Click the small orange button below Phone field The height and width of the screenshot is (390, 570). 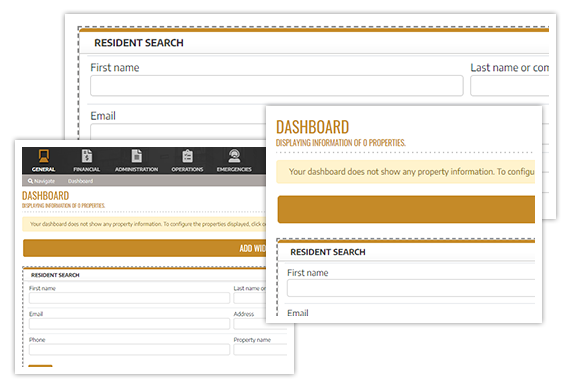(x=40, y=366)
